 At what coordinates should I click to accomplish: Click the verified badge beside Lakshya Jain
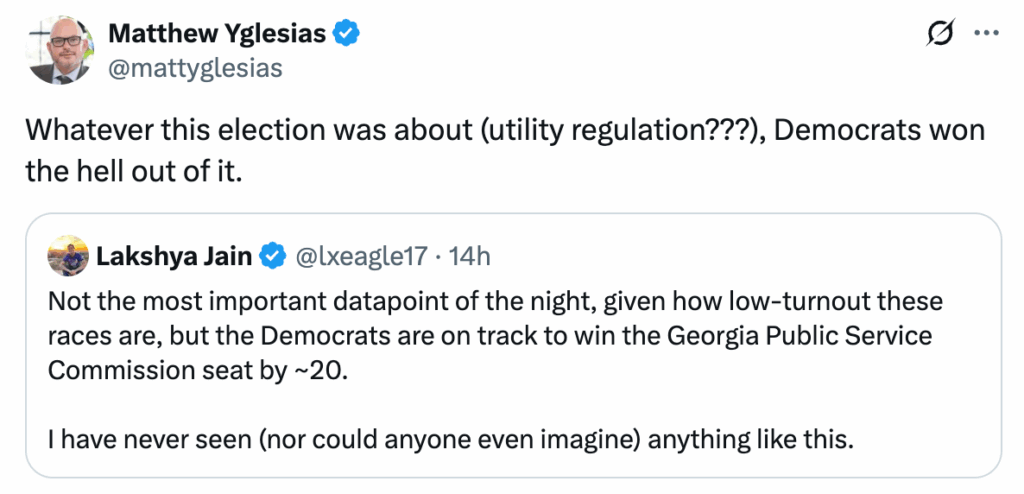(271, 258)
